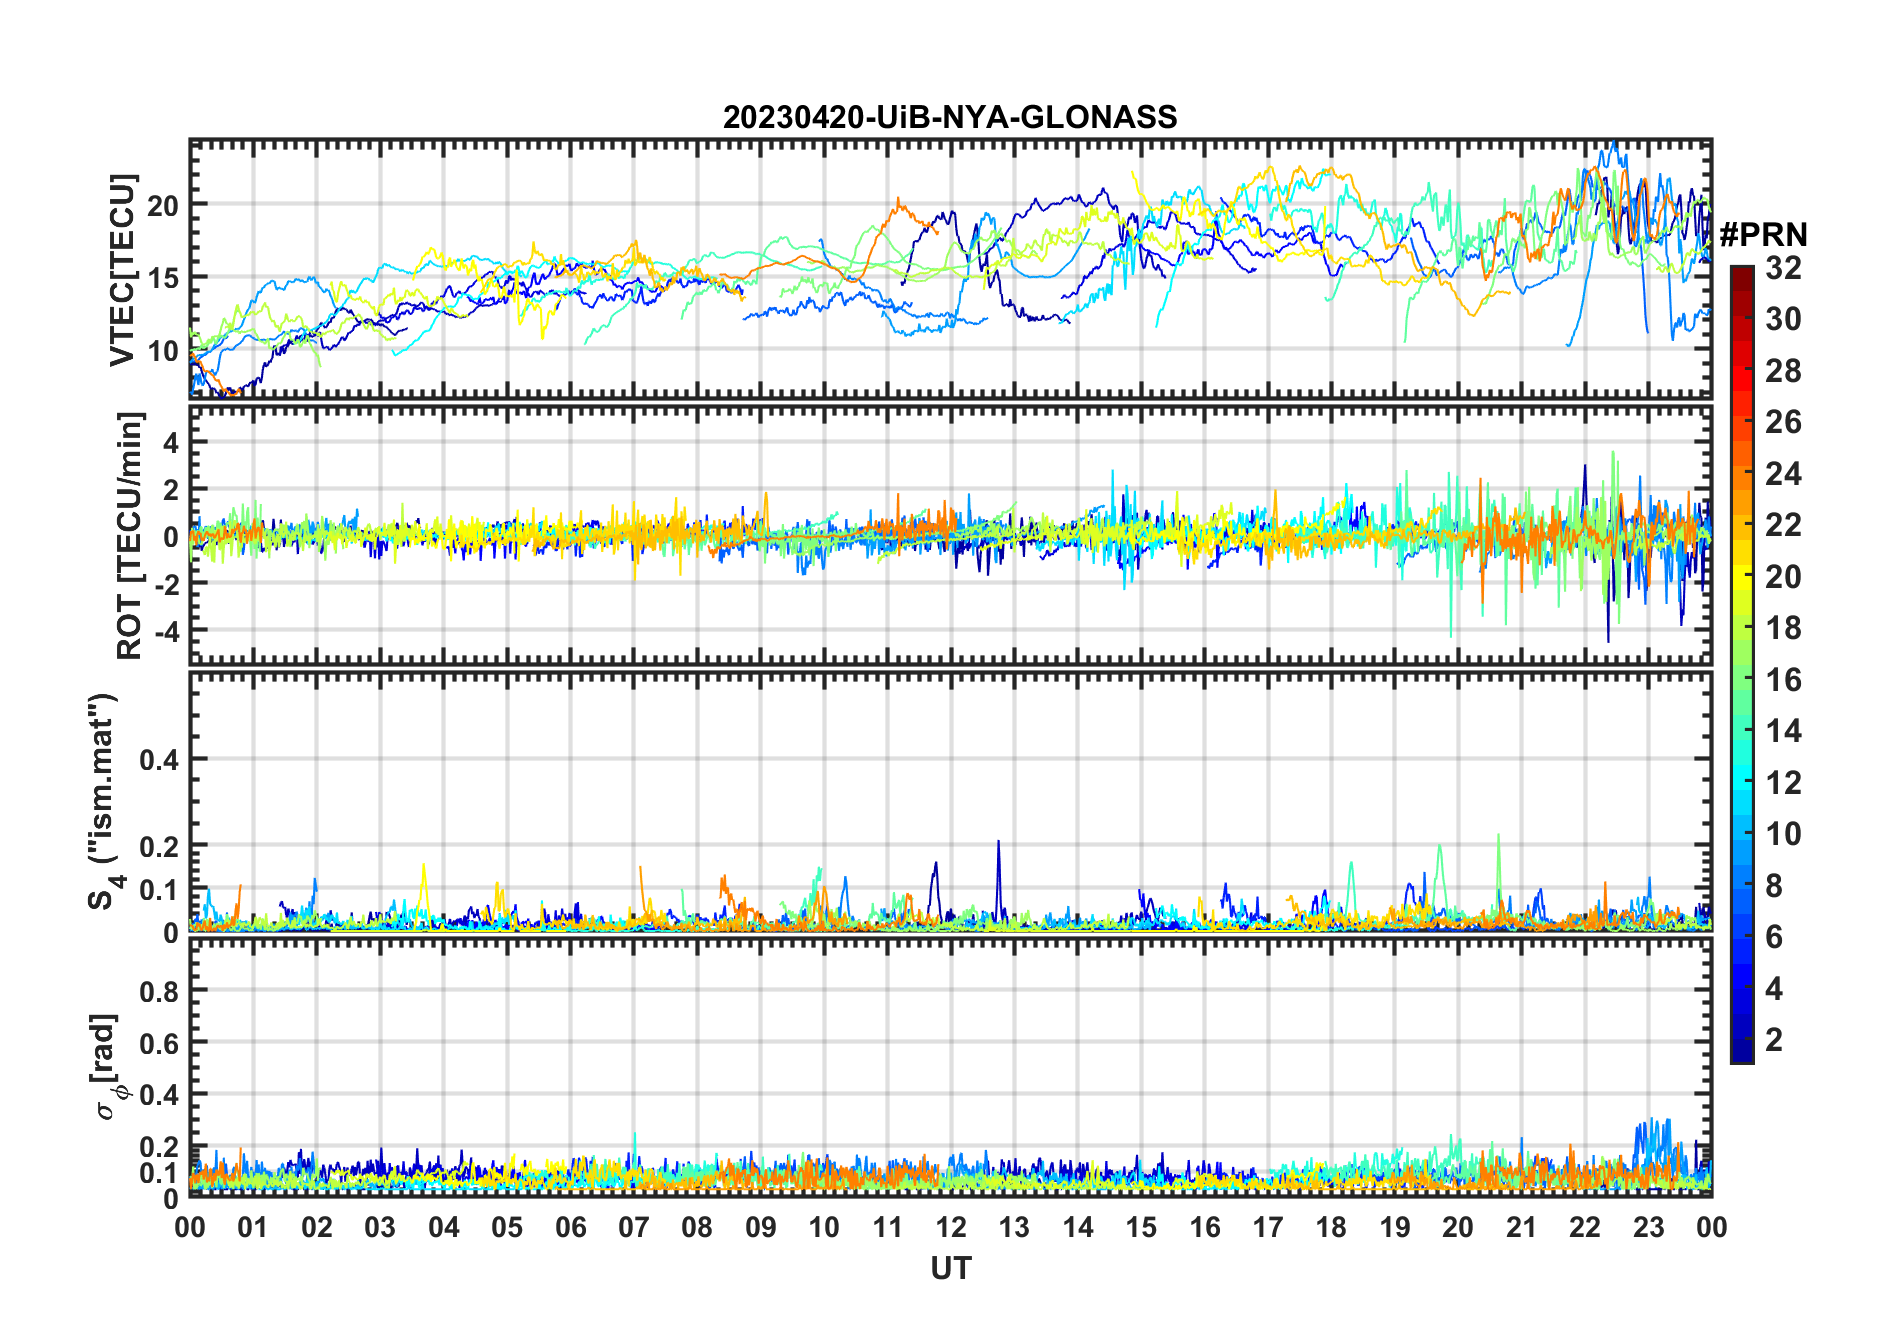Click the sigma phi [rad] y-axis label

110,1067
